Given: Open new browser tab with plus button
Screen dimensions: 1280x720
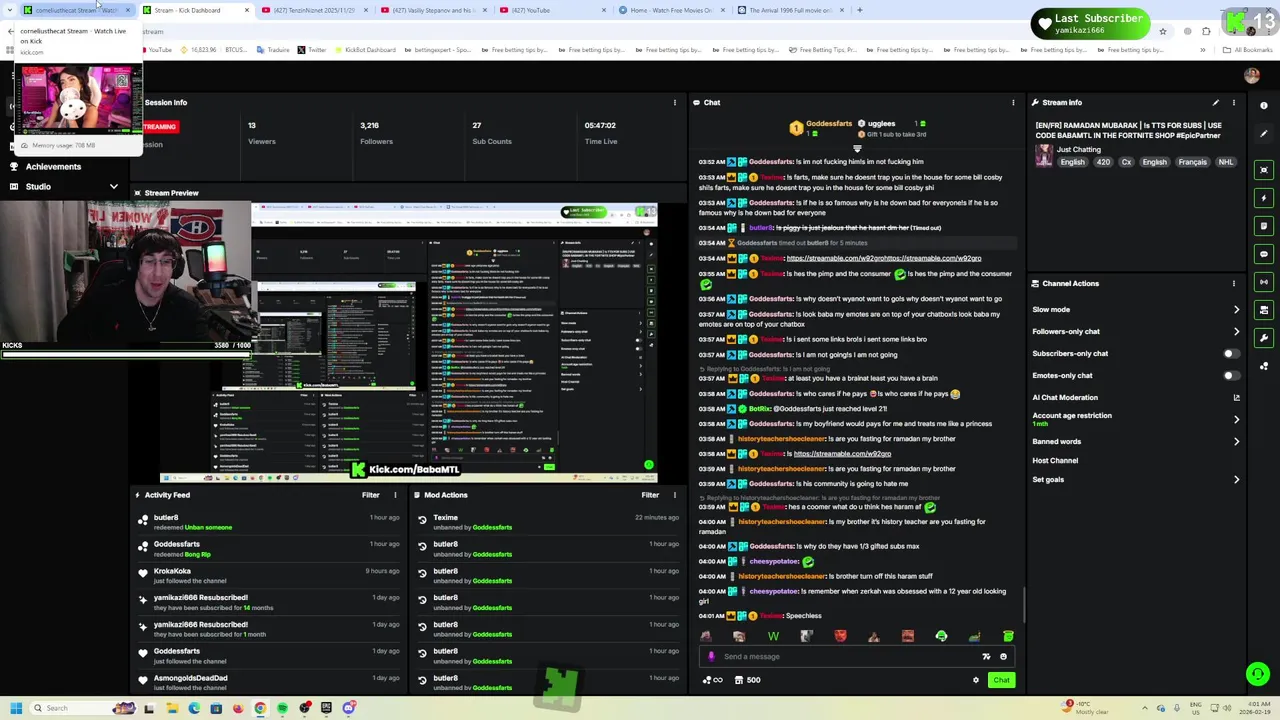Looking at the screenshot, I should (859, 10).
